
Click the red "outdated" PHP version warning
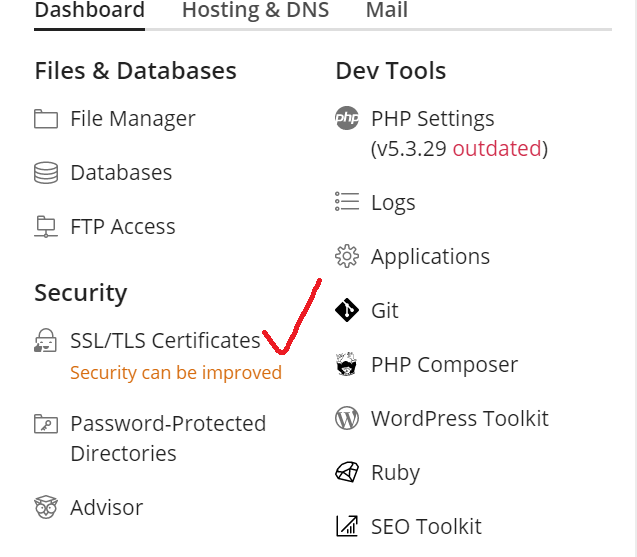pos(497,149)
